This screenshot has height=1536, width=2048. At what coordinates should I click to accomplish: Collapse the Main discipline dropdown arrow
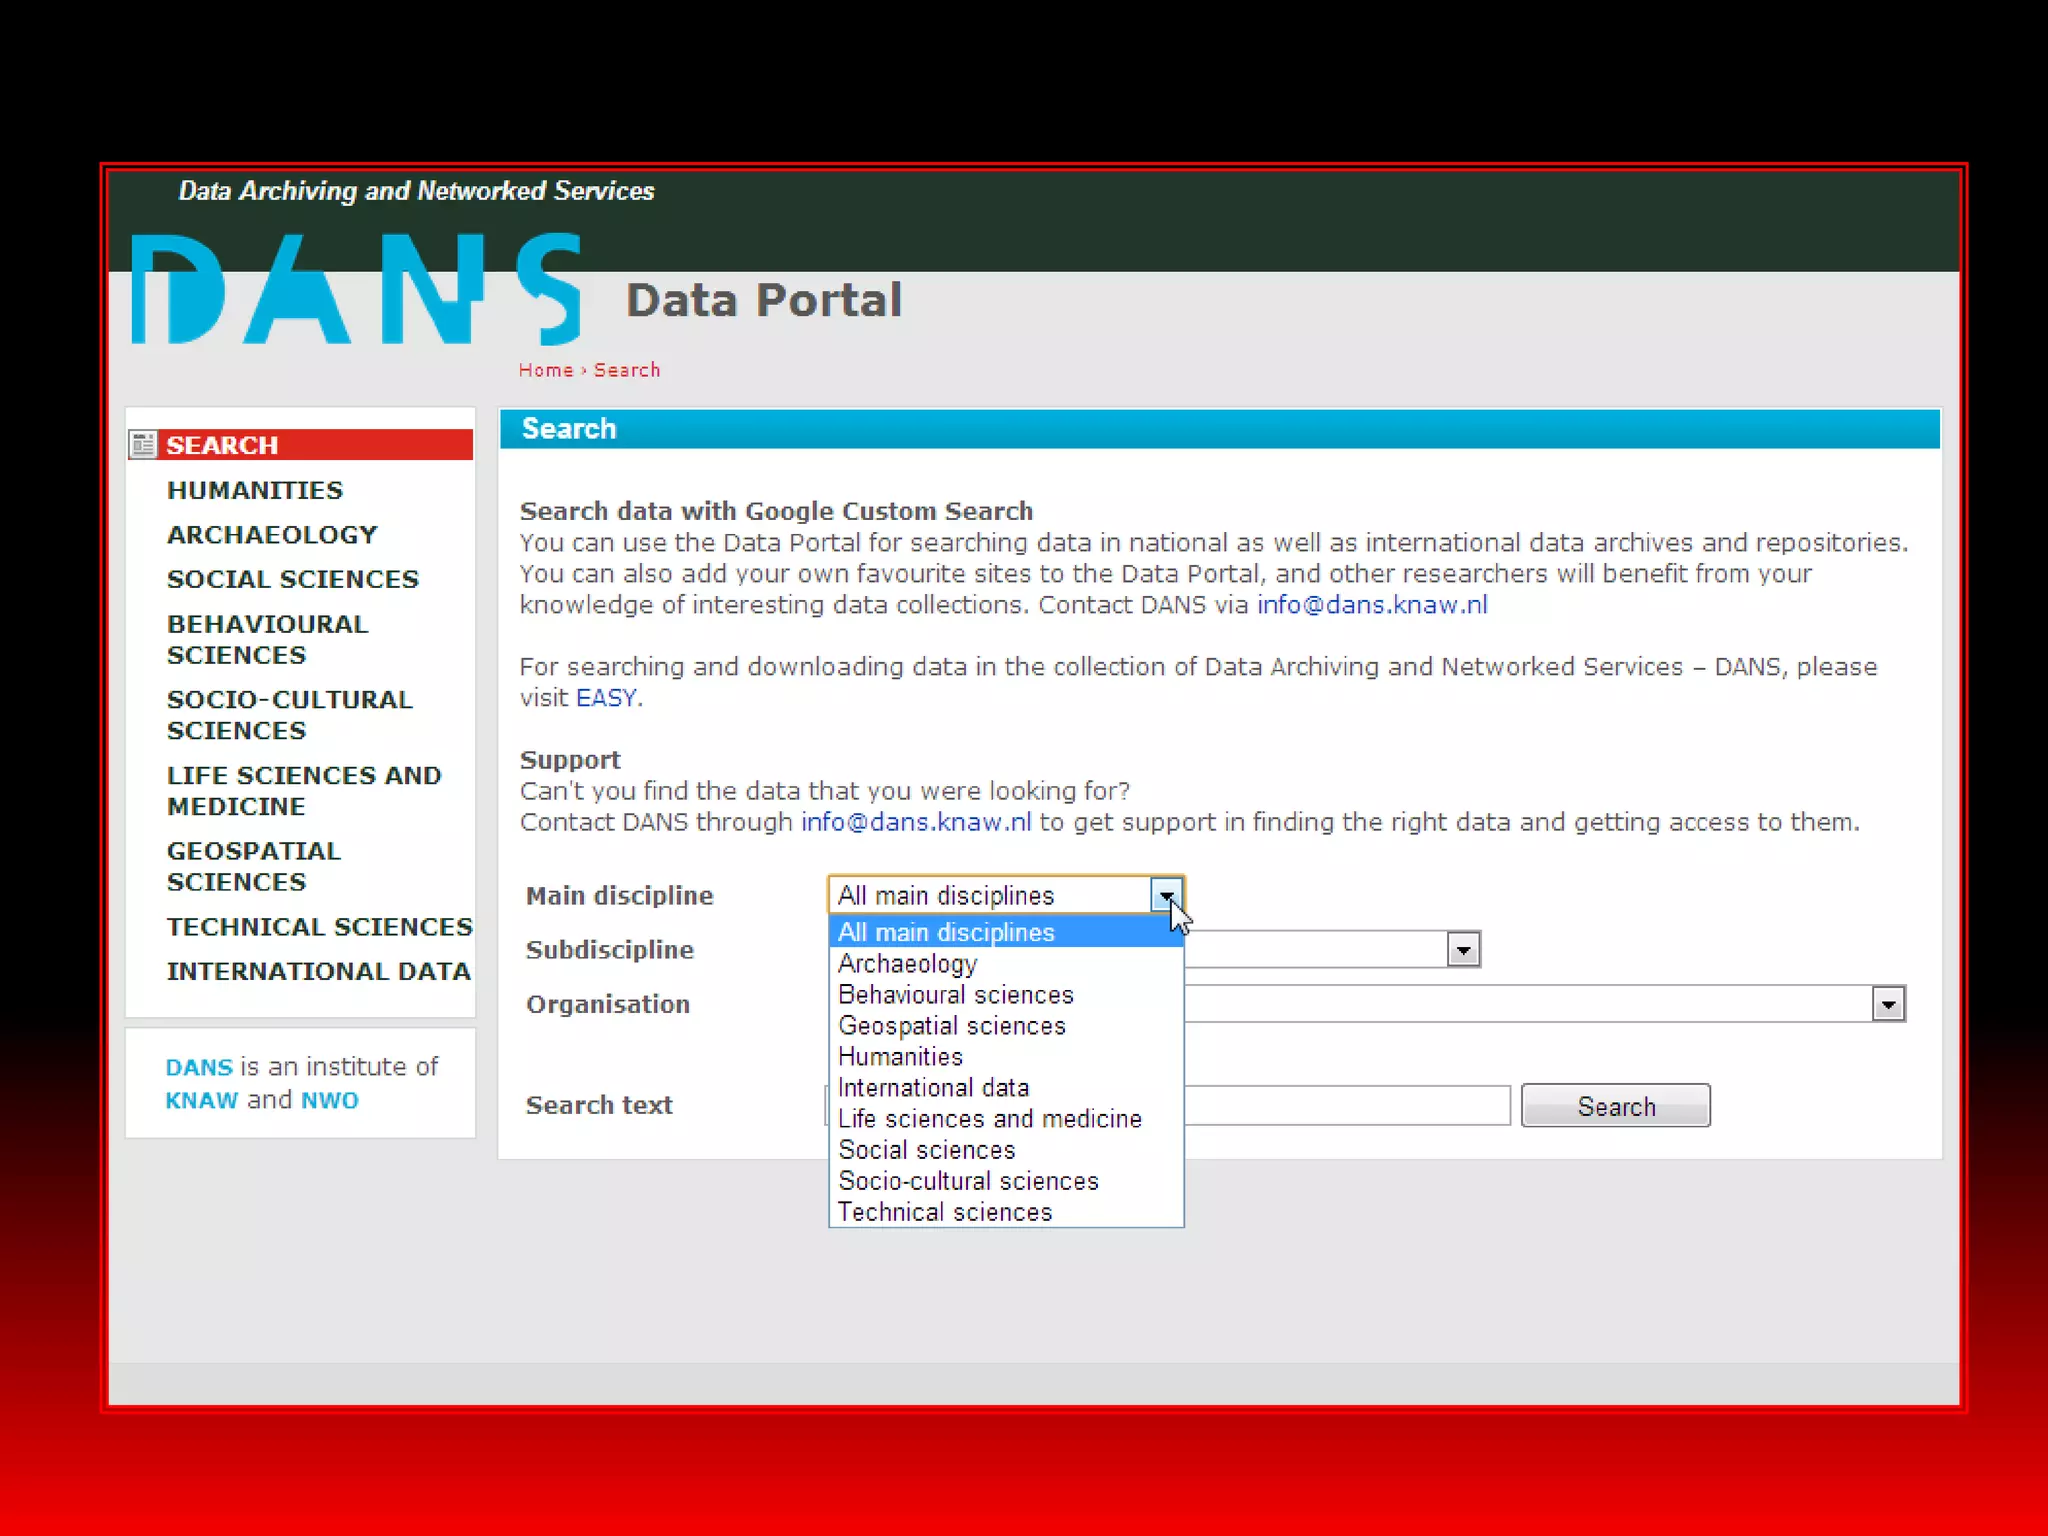[1166, 895]
